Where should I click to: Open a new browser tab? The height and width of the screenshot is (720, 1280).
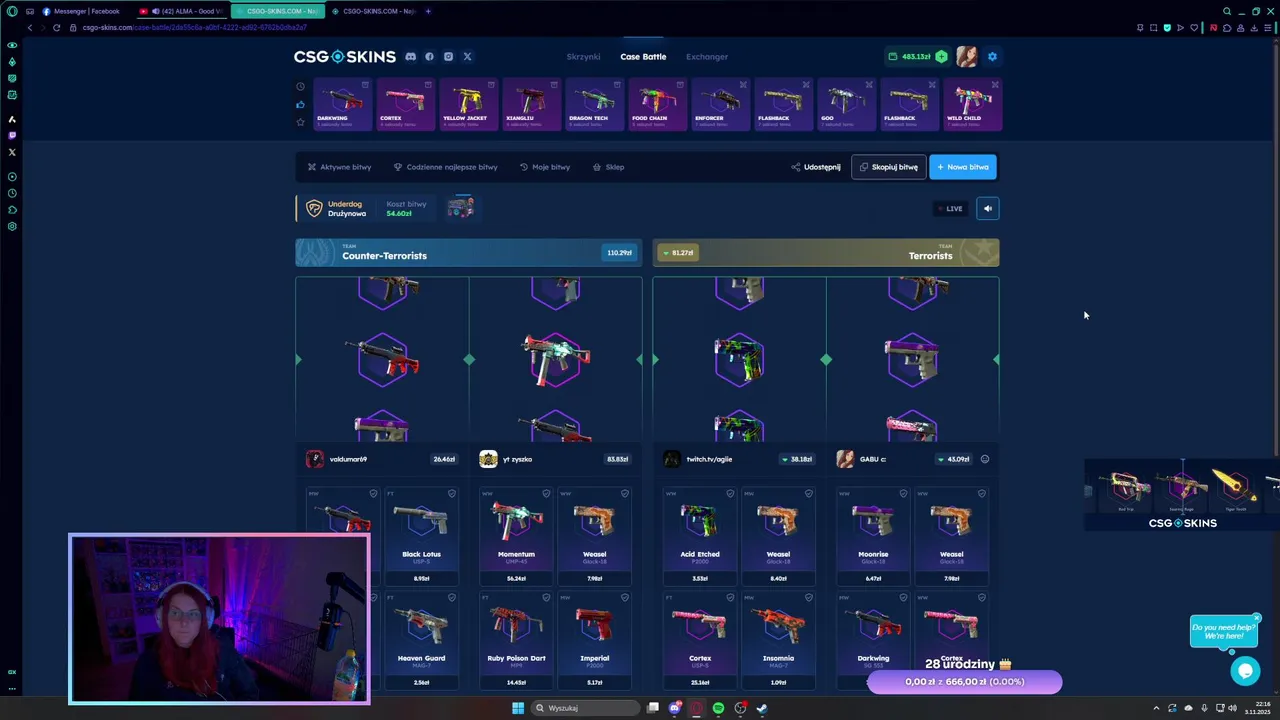point(428,11)
